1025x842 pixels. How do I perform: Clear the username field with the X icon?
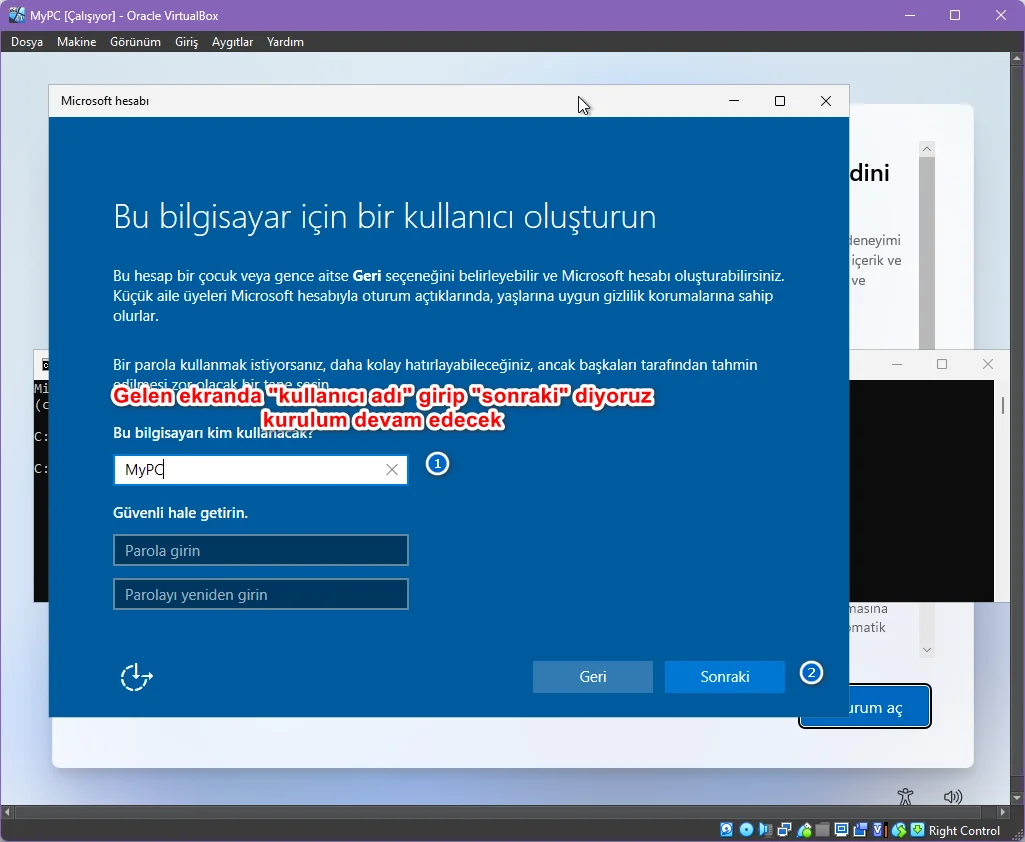(x=392, y=469)
